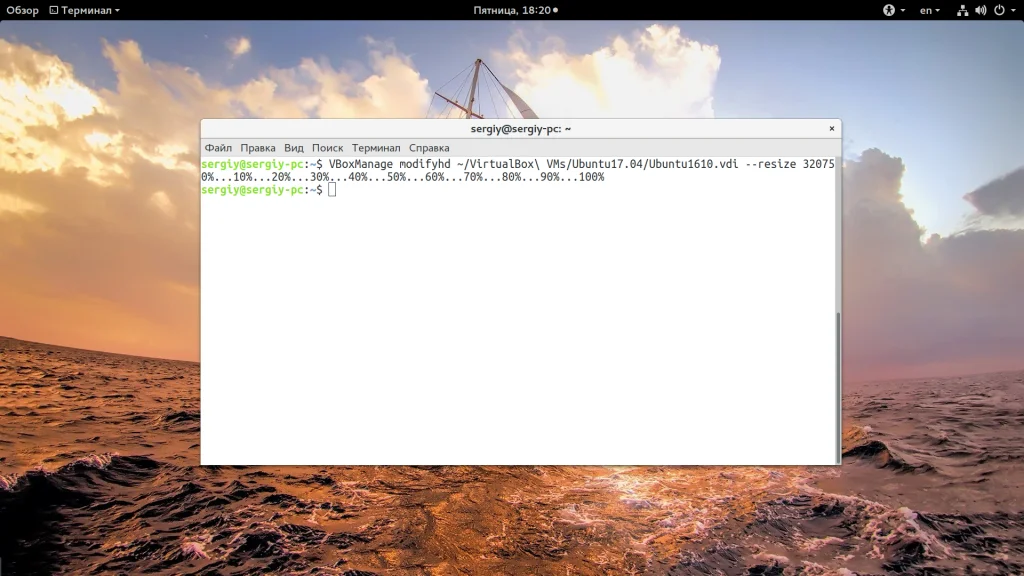Open the Вид menu

pos(293,148)
